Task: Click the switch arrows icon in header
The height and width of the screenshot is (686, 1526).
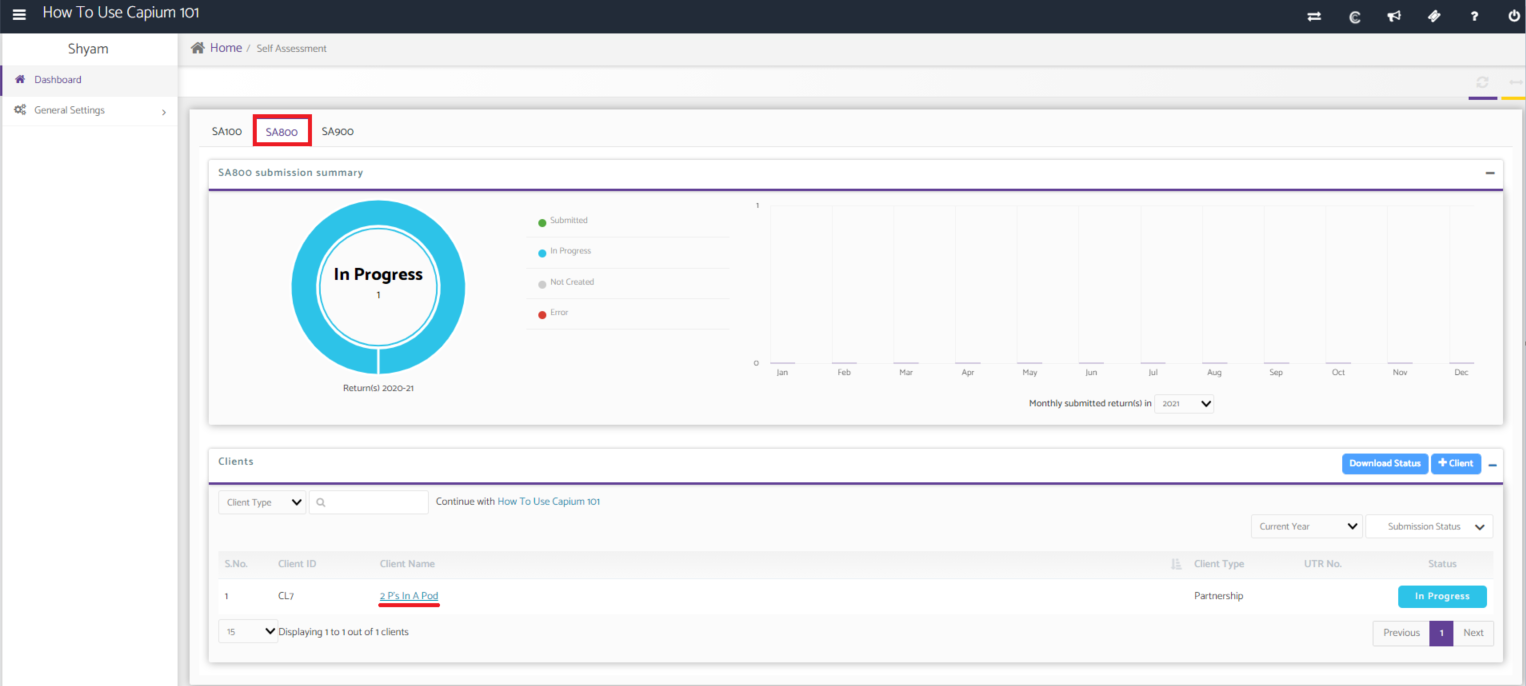Action: tap(1314, 16)
